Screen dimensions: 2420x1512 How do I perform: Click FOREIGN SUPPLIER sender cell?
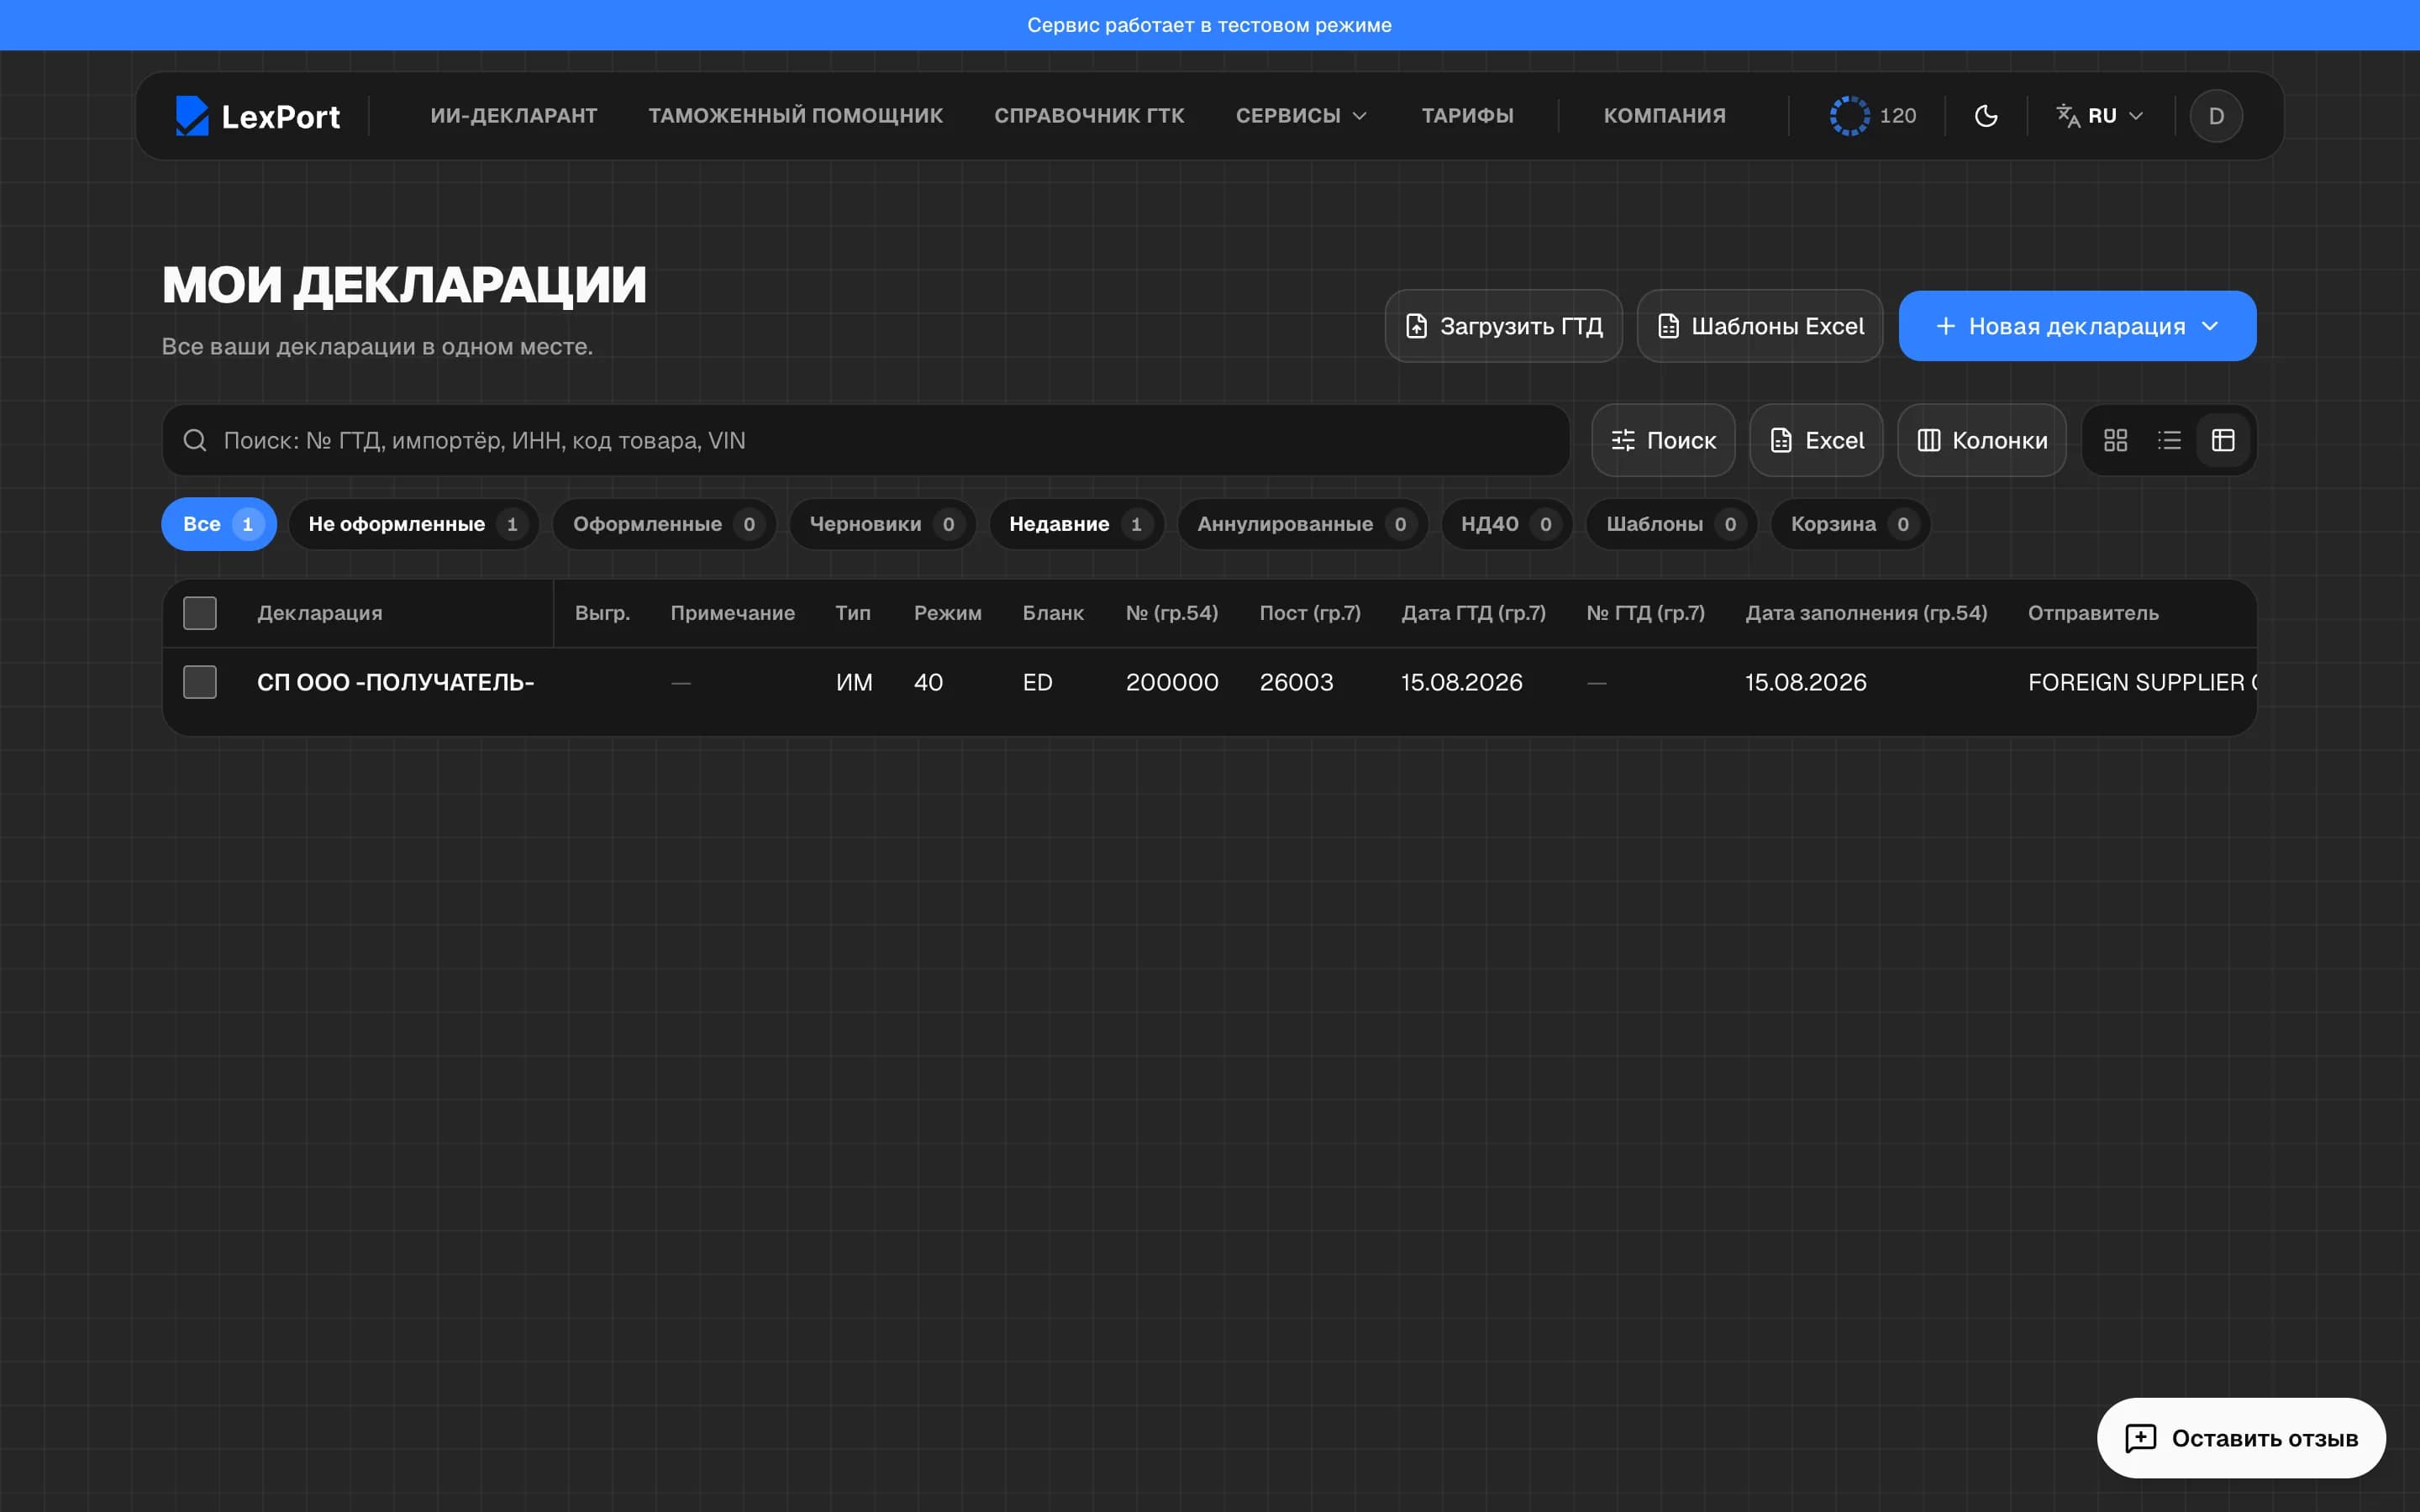(2142, 682)
